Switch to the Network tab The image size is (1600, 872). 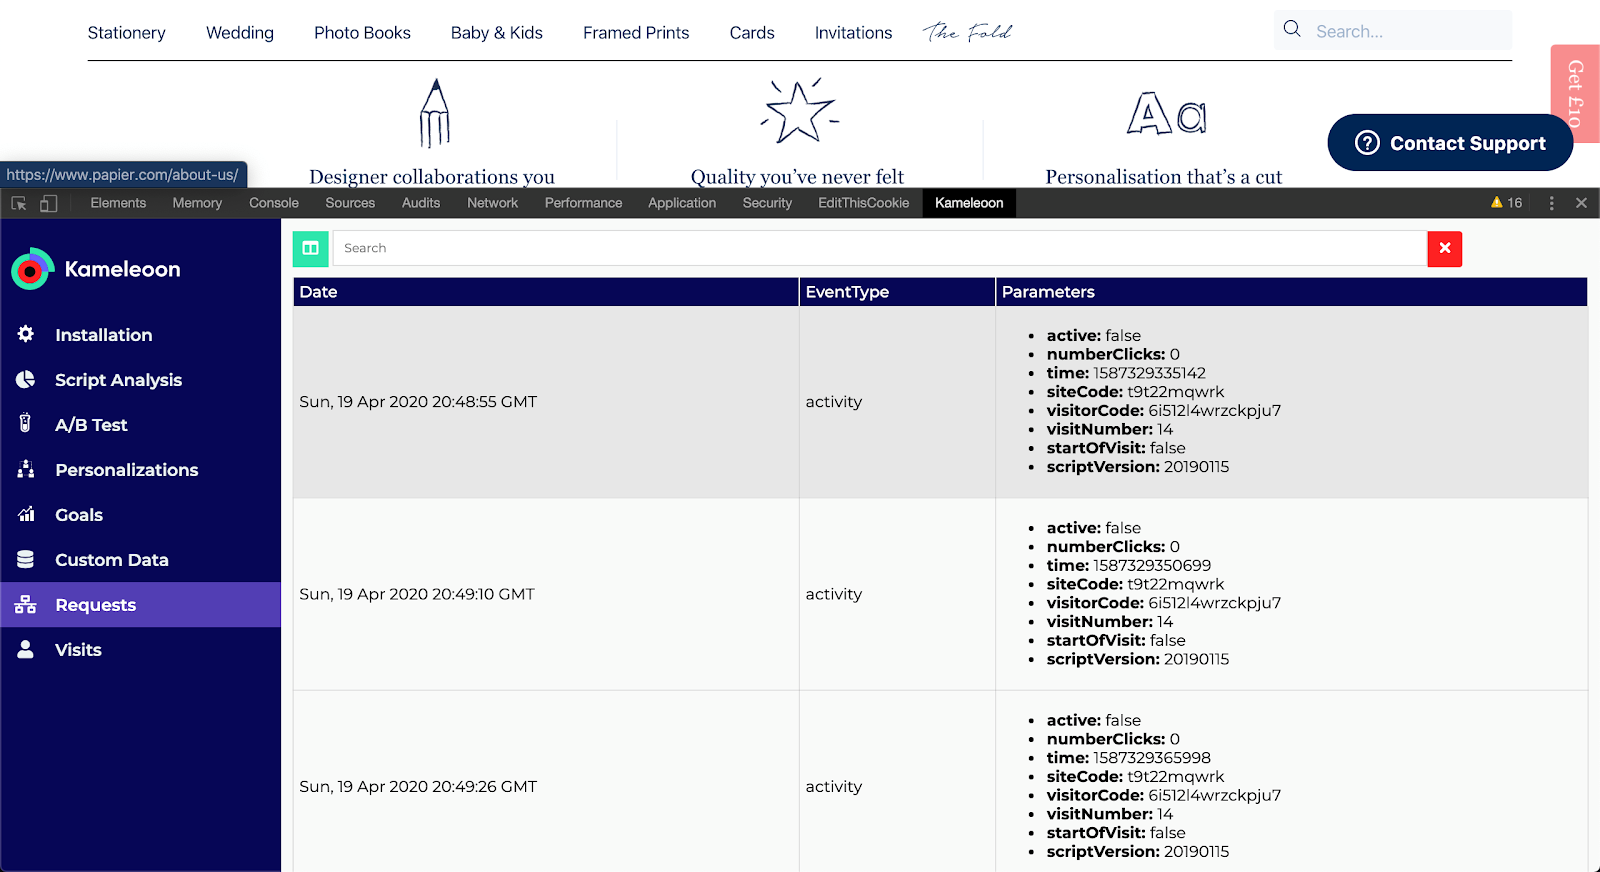(492, 203)
